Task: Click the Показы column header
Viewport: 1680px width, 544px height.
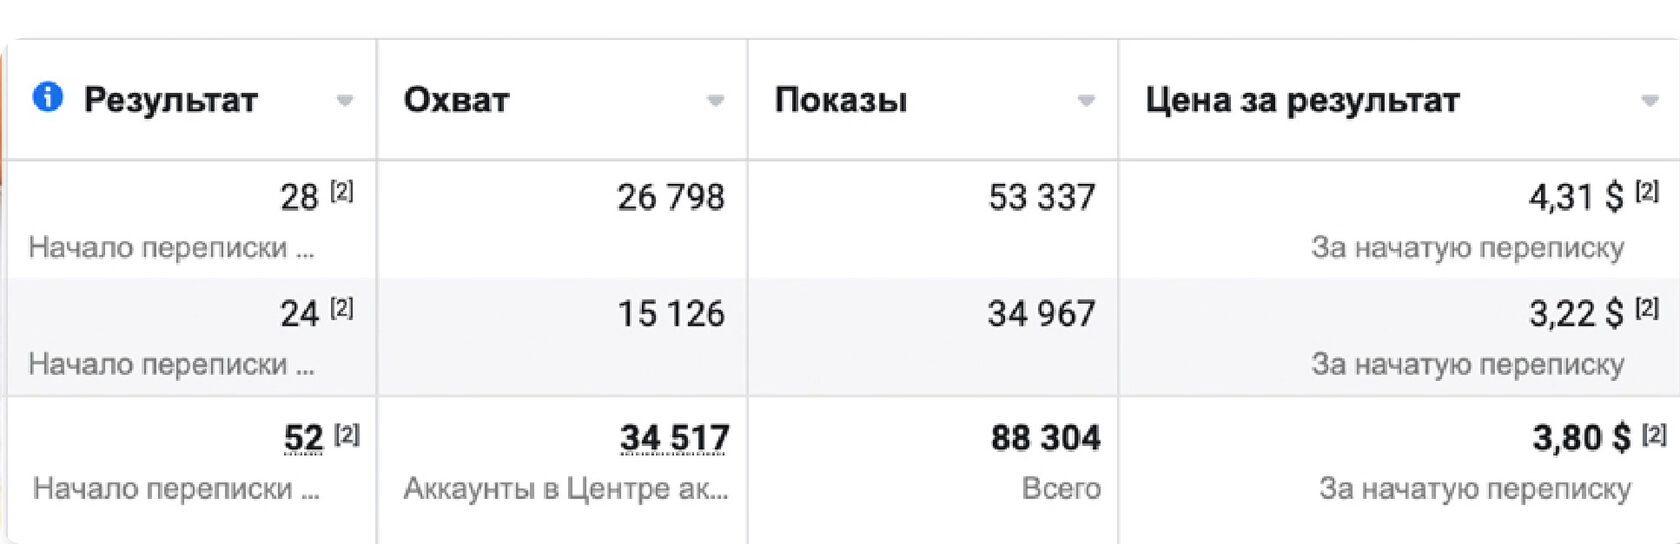Action: [x=841, y=100]
